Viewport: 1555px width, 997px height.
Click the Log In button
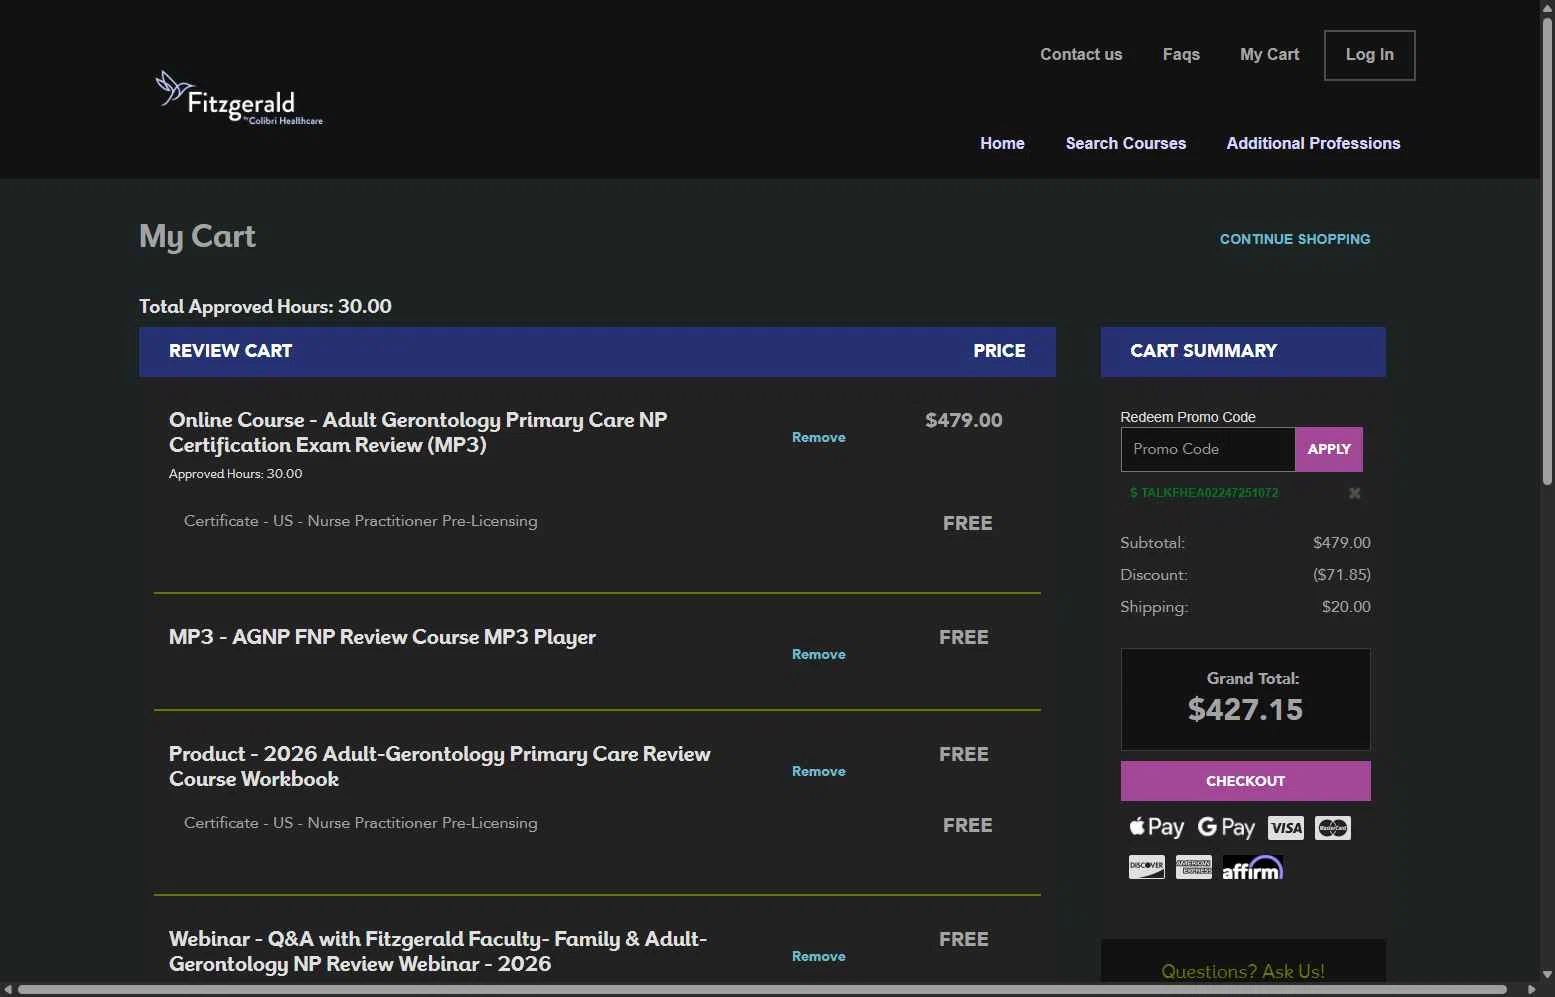click(x=1370, y=55)
